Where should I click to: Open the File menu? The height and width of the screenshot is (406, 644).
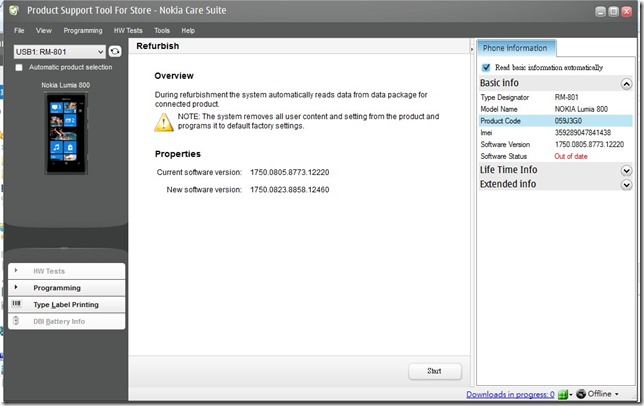click(19, 30)
